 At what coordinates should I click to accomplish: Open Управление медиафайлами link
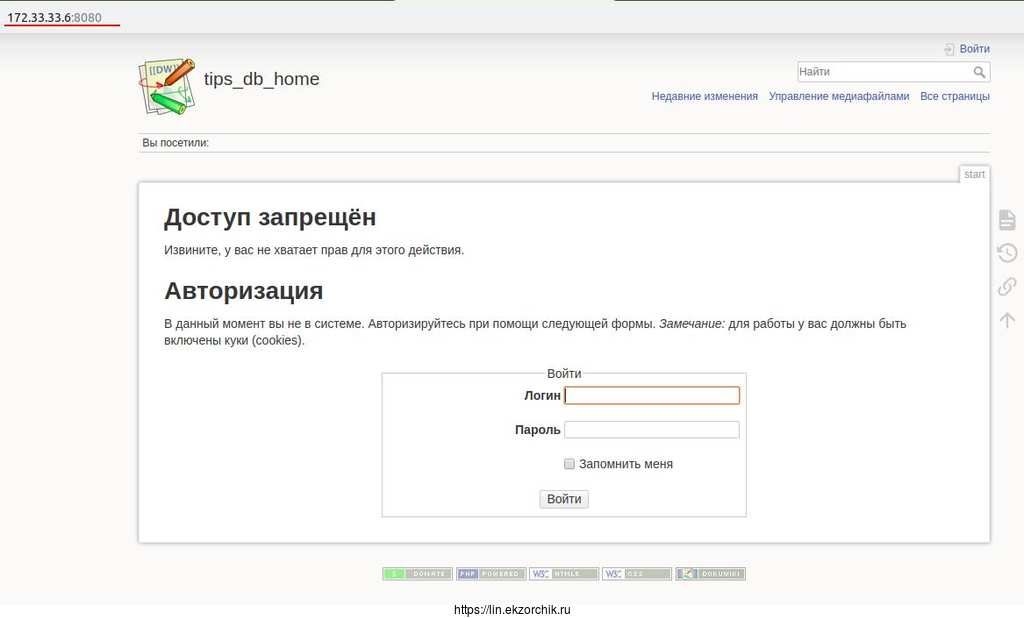[x=839, y=97]
